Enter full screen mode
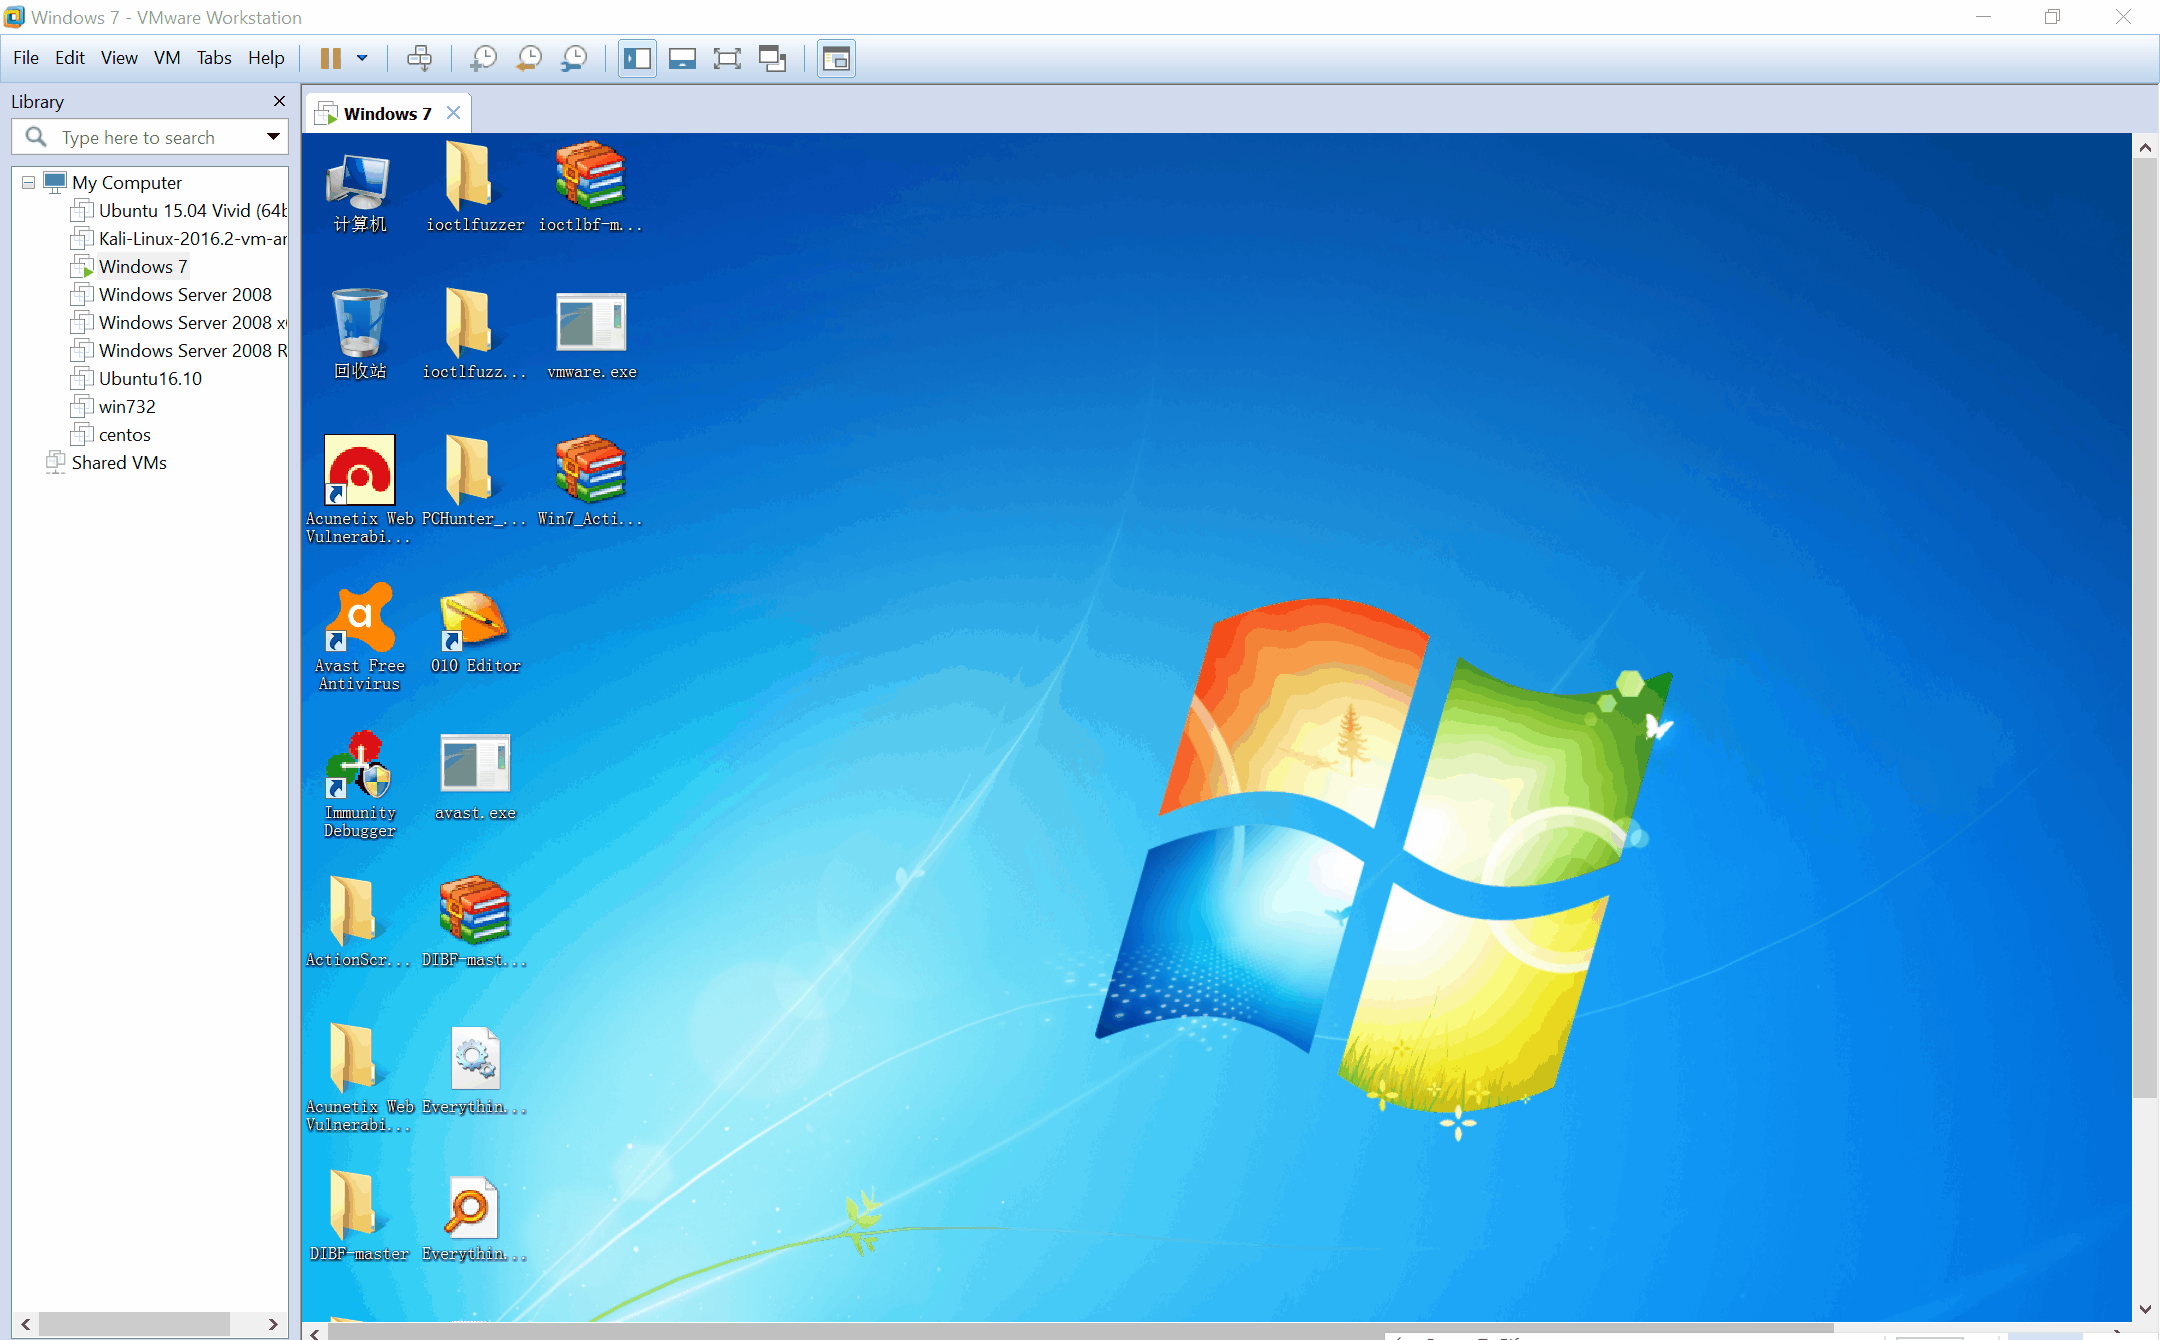Screen dimensions: 2160x1340 click(727, 59)
